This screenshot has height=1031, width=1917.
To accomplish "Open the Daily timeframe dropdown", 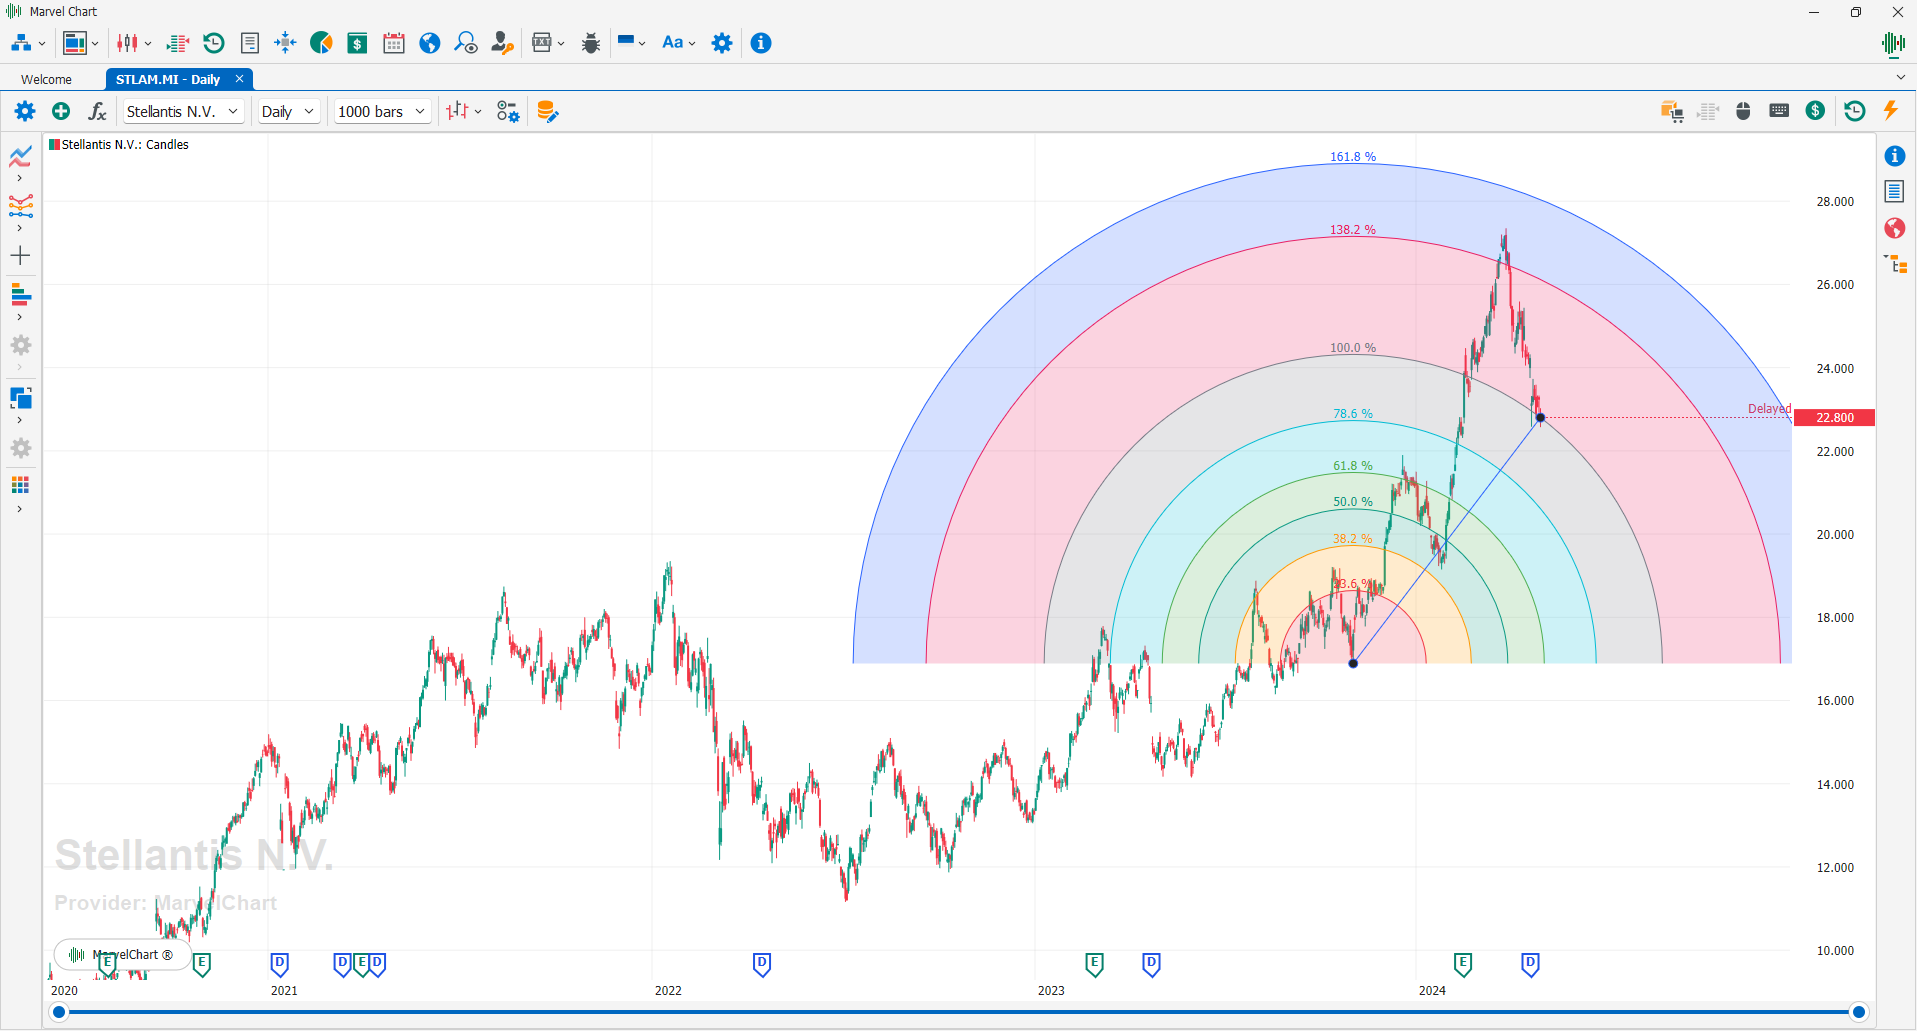I will click(x=288, y=111).
